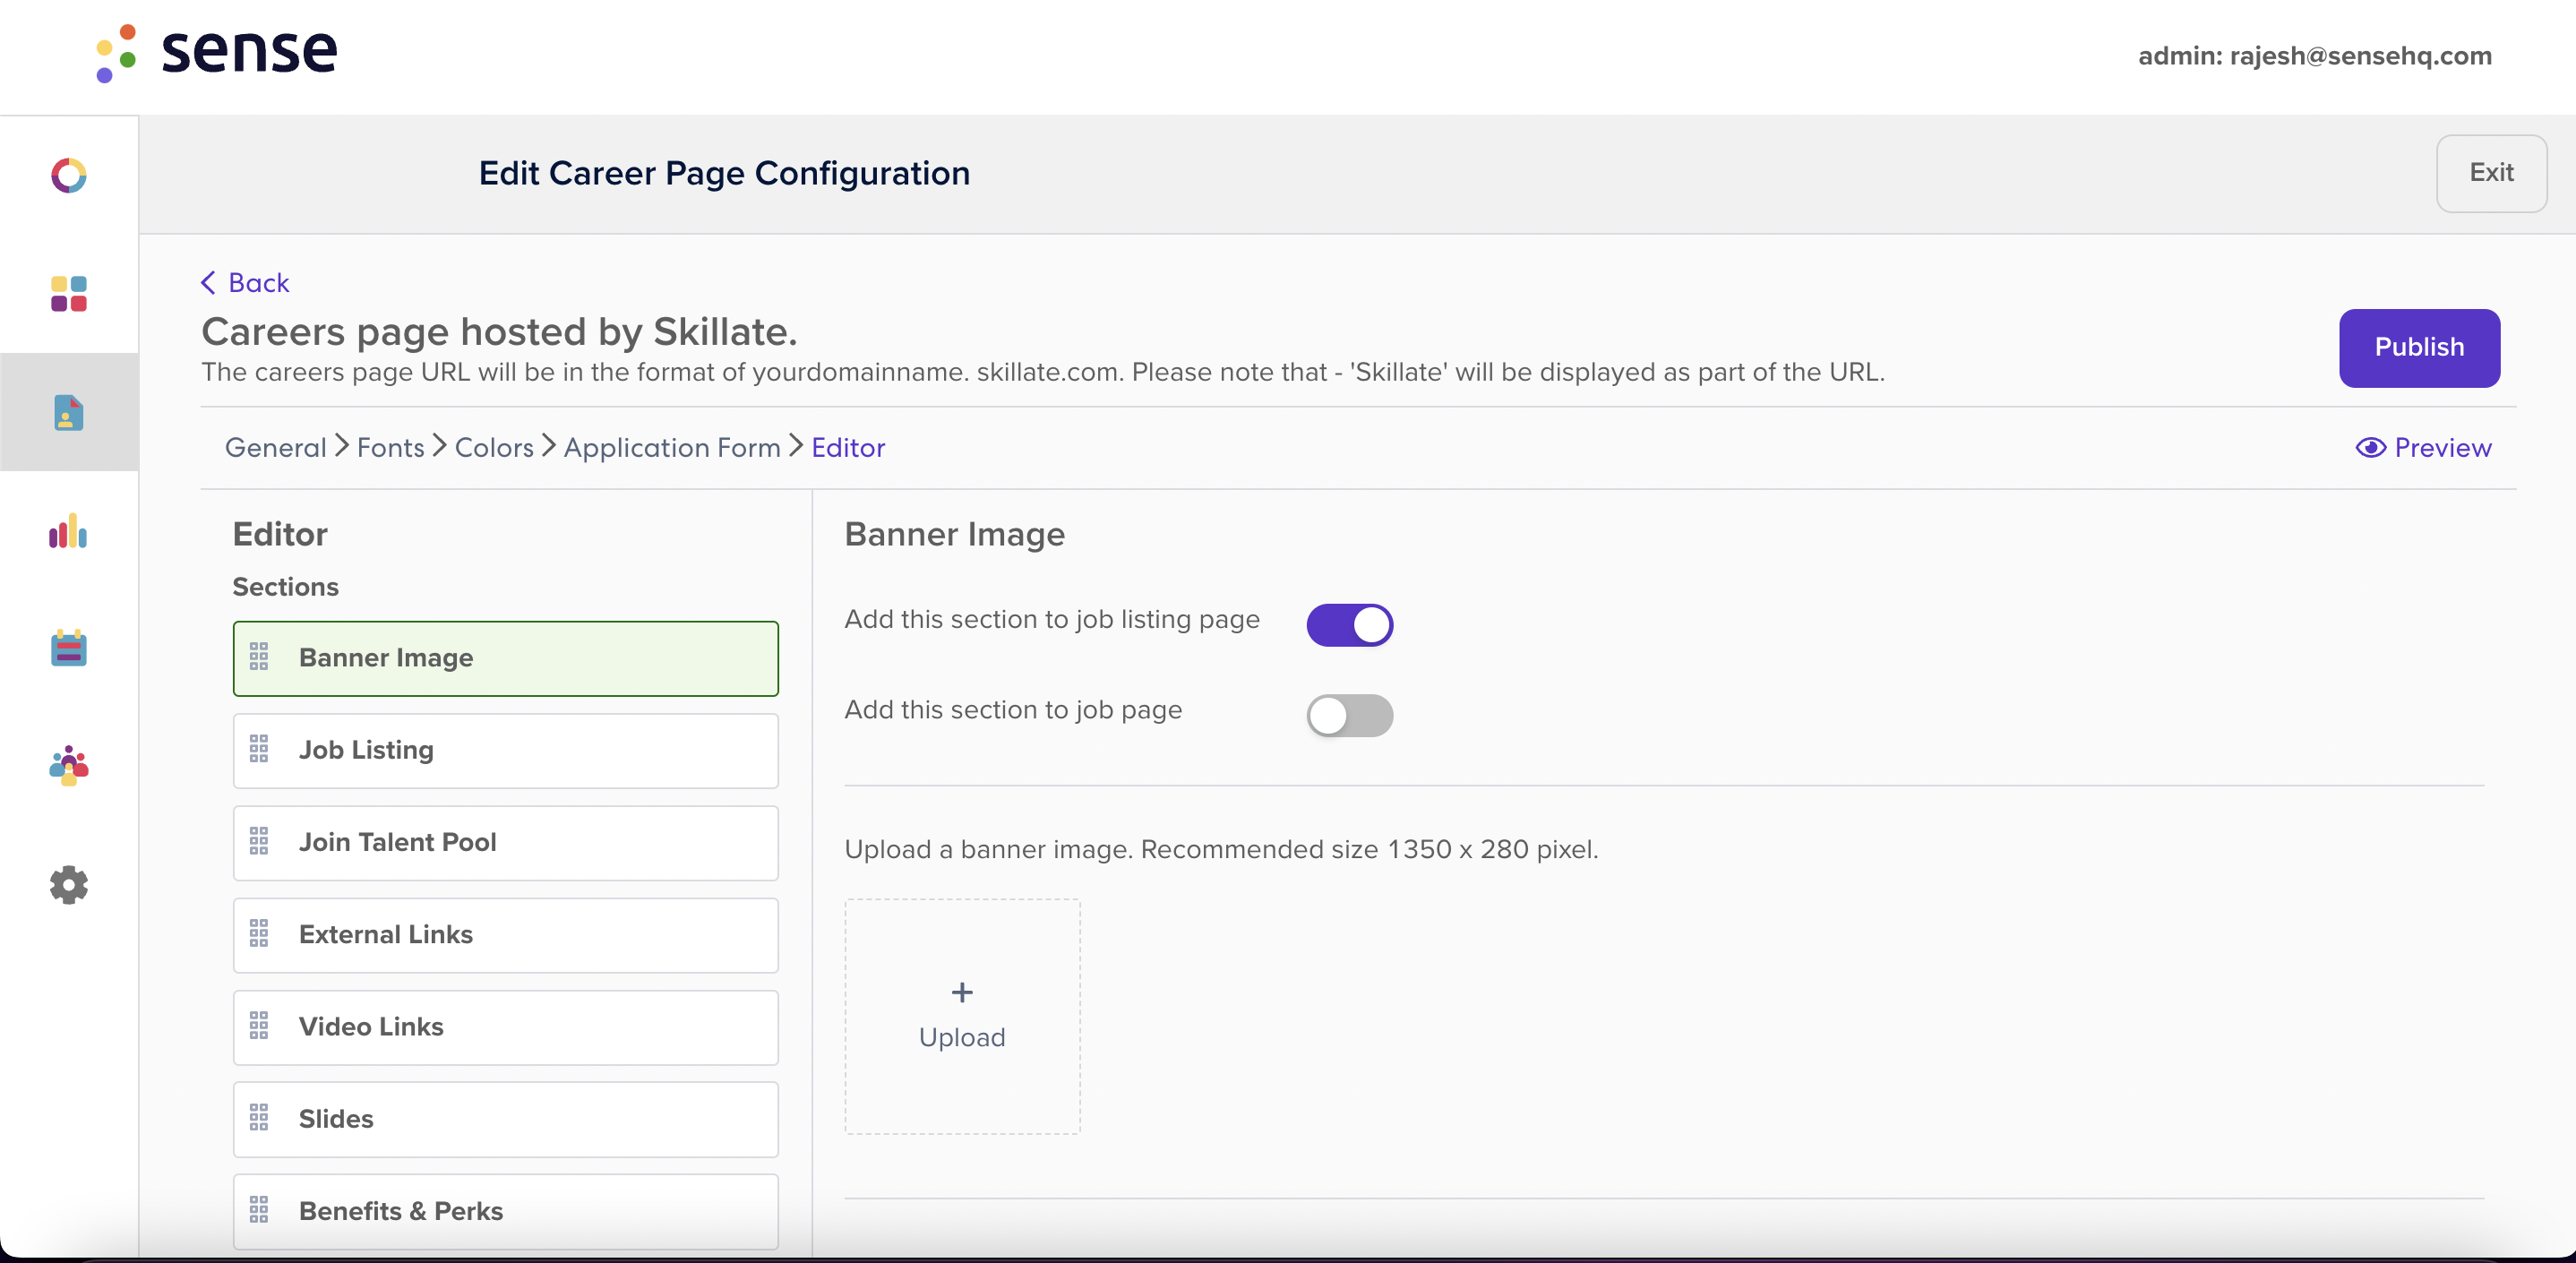Select the Job Listing section
The height and width of the screenshot is (1263, 2576).
click(x=506, y=750)
